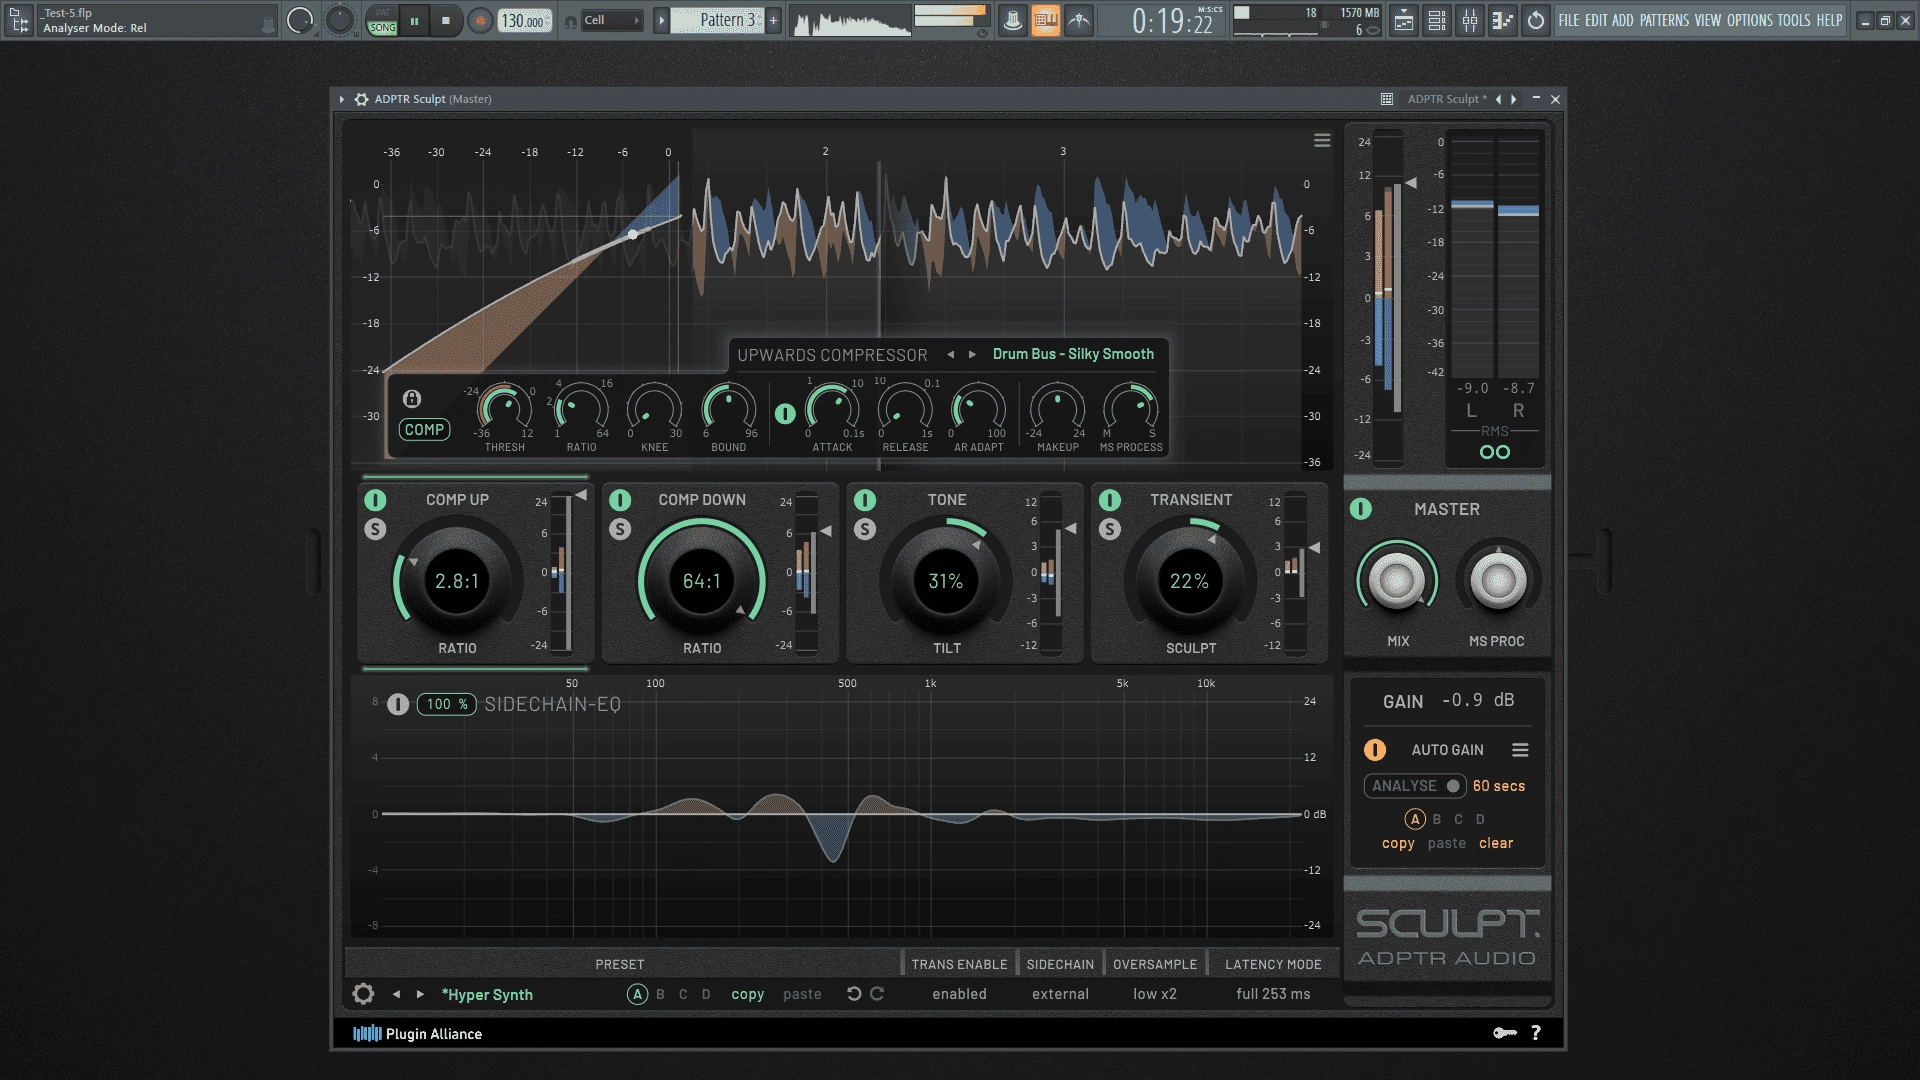Image resolution: width=1920 pixels, height=1080 pixels.
Task: Open the display hamburger menu above the waveform
Action: 1322,141
